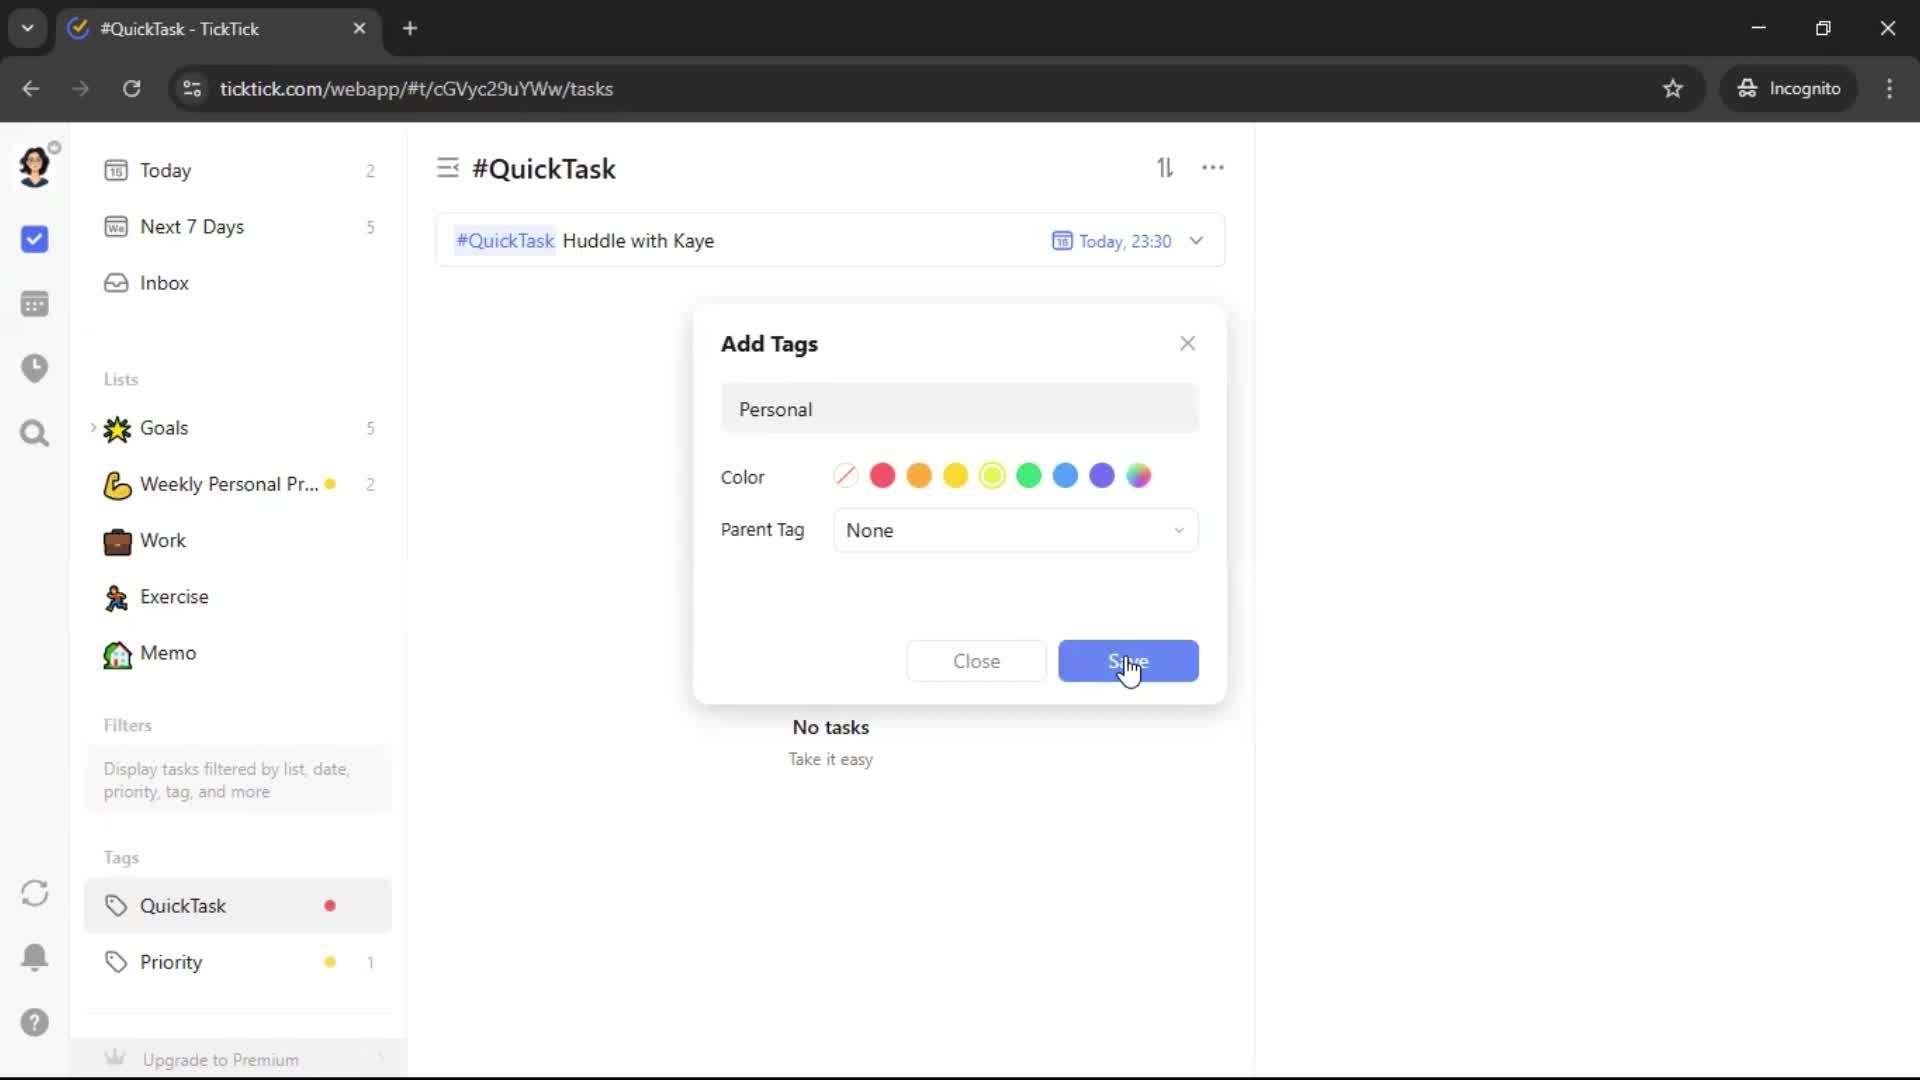Image resolution: width=1920 pixels, height=1080 pixels.
Task: Open the notifications bell icon
Action: 34,957
